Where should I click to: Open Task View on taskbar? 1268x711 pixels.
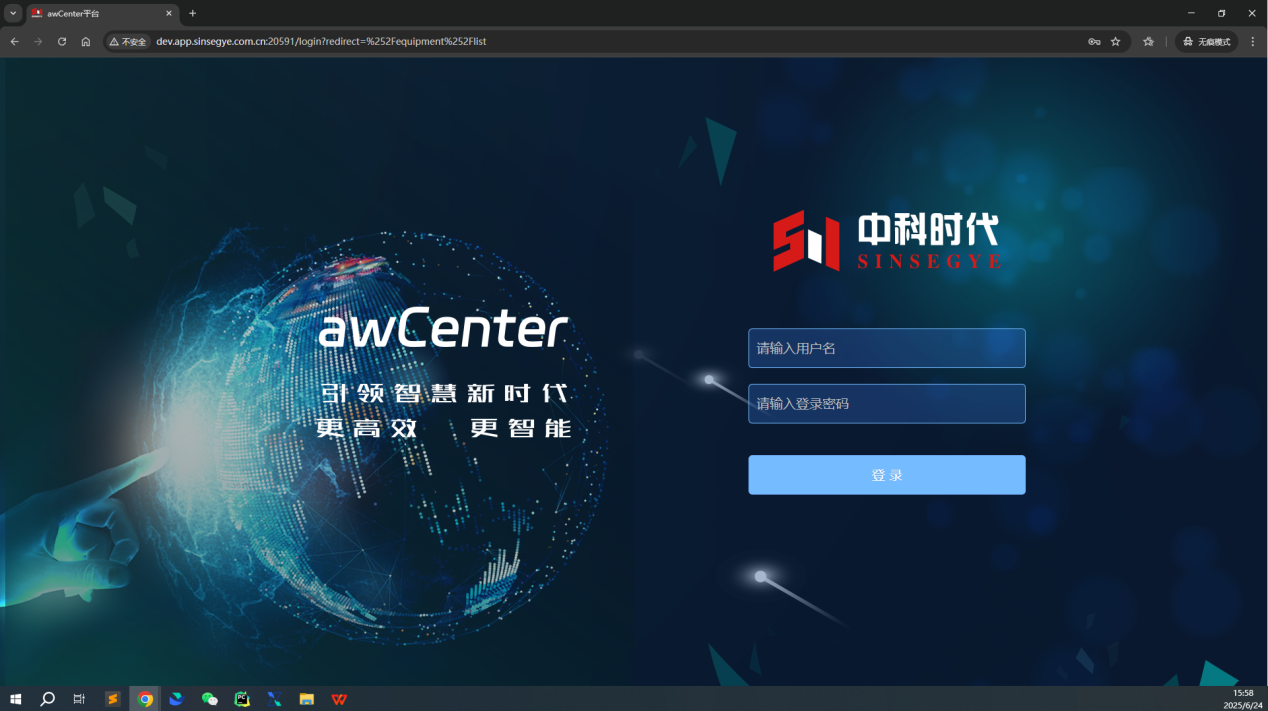[x=79, y=699]
